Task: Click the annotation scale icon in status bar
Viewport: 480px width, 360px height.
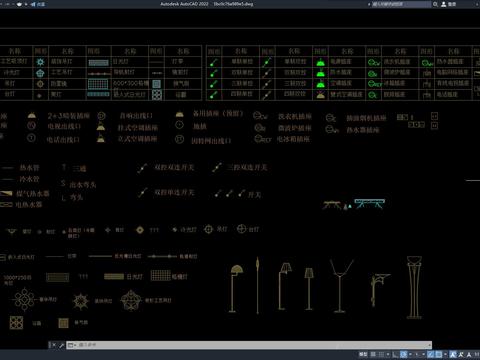Action: pyautogui.click(x=469, y=354)
